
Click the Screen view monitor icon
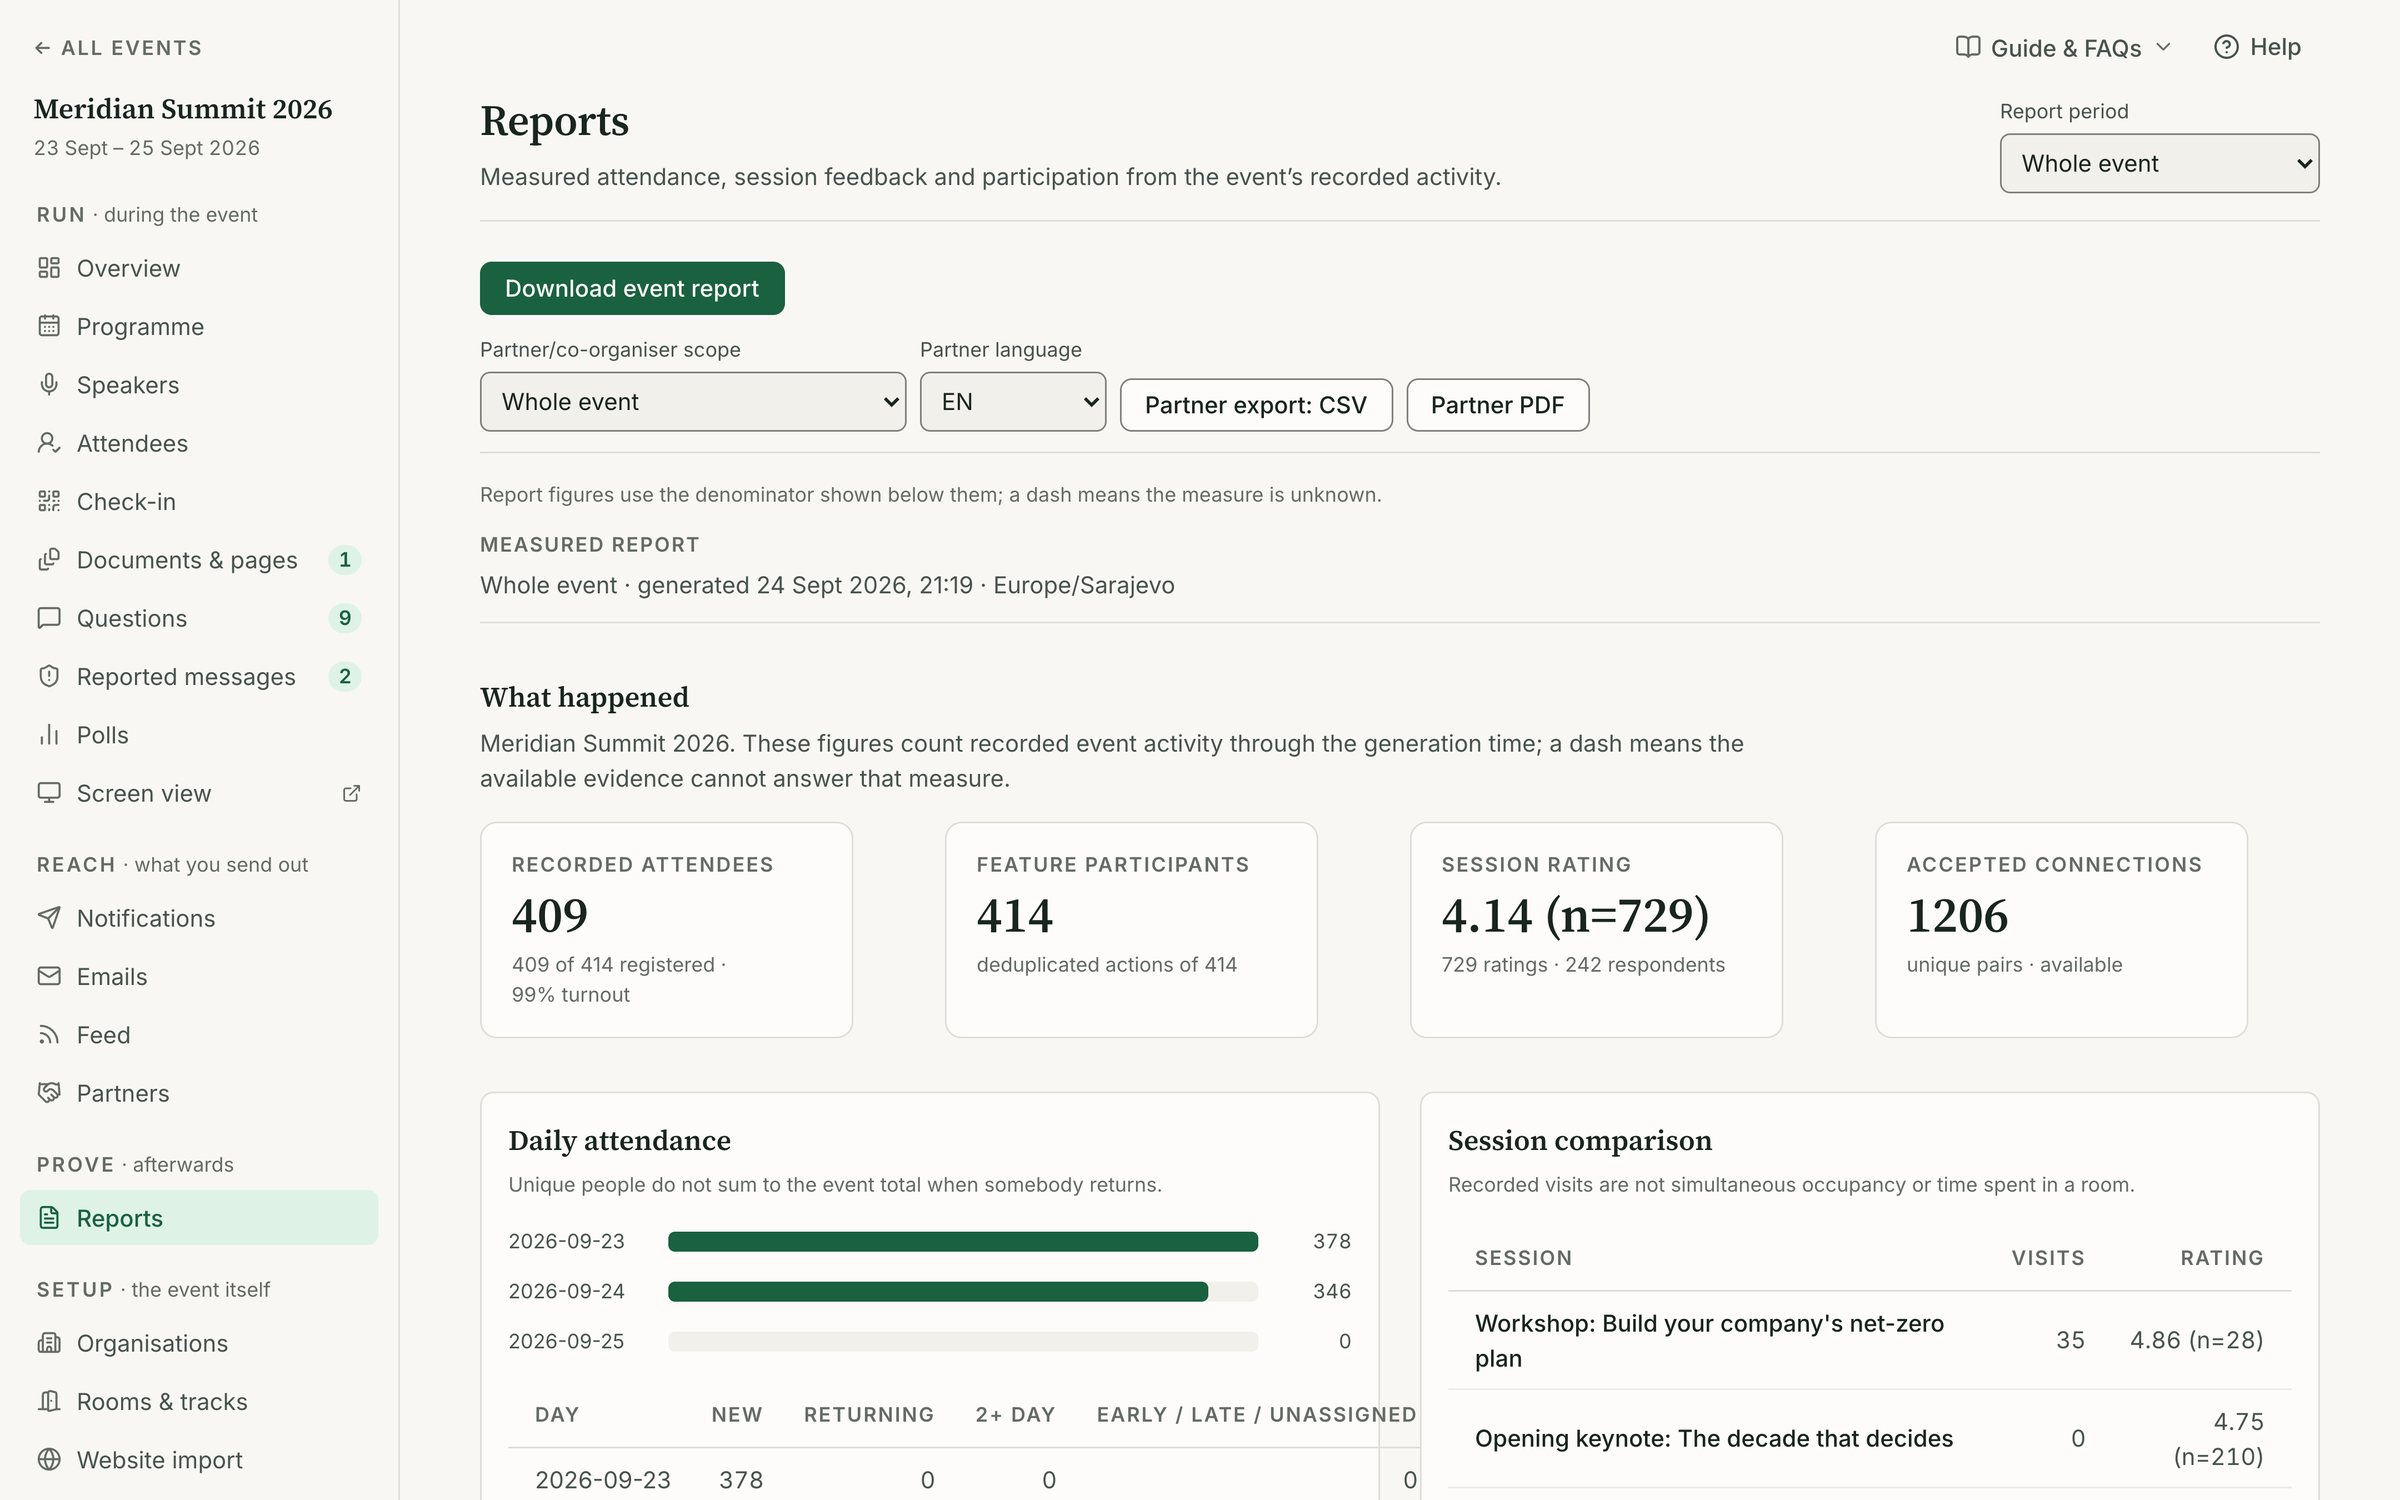pos(49,793)
